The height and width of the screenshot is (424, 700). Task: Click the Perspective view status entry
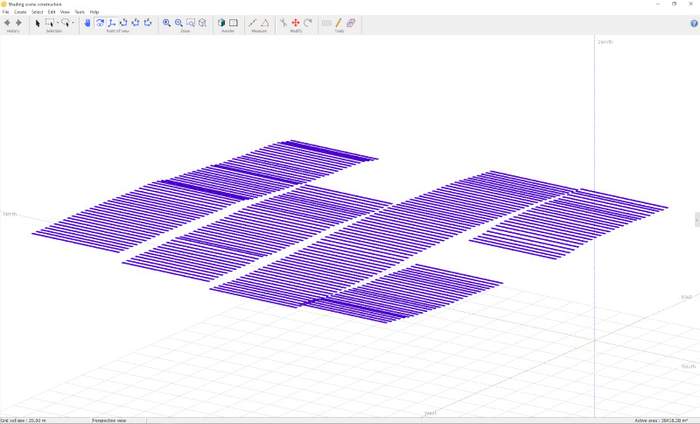[109, 420]
